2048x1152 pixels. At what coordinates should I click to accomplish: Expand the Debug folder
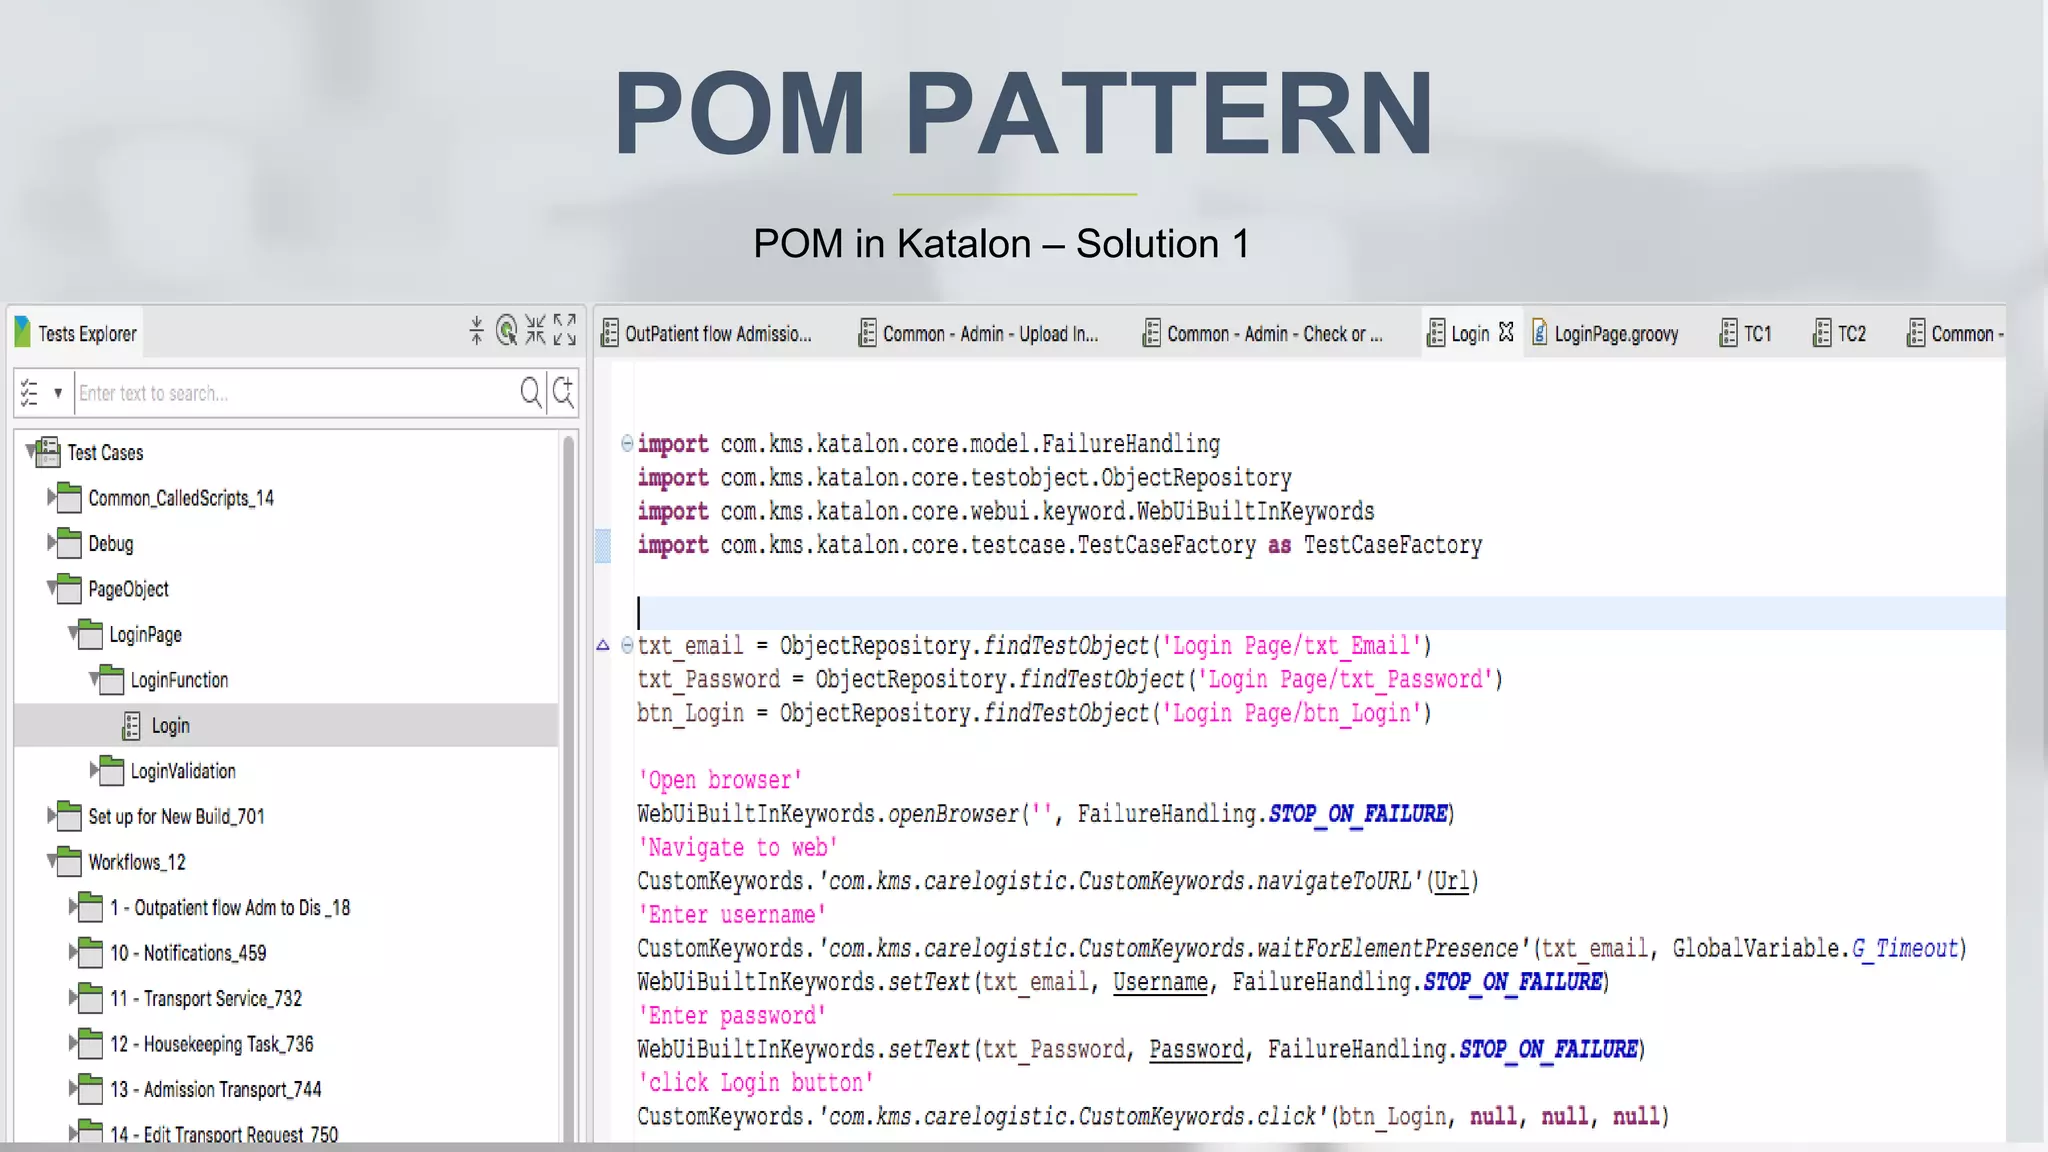[x=52, y=542]
